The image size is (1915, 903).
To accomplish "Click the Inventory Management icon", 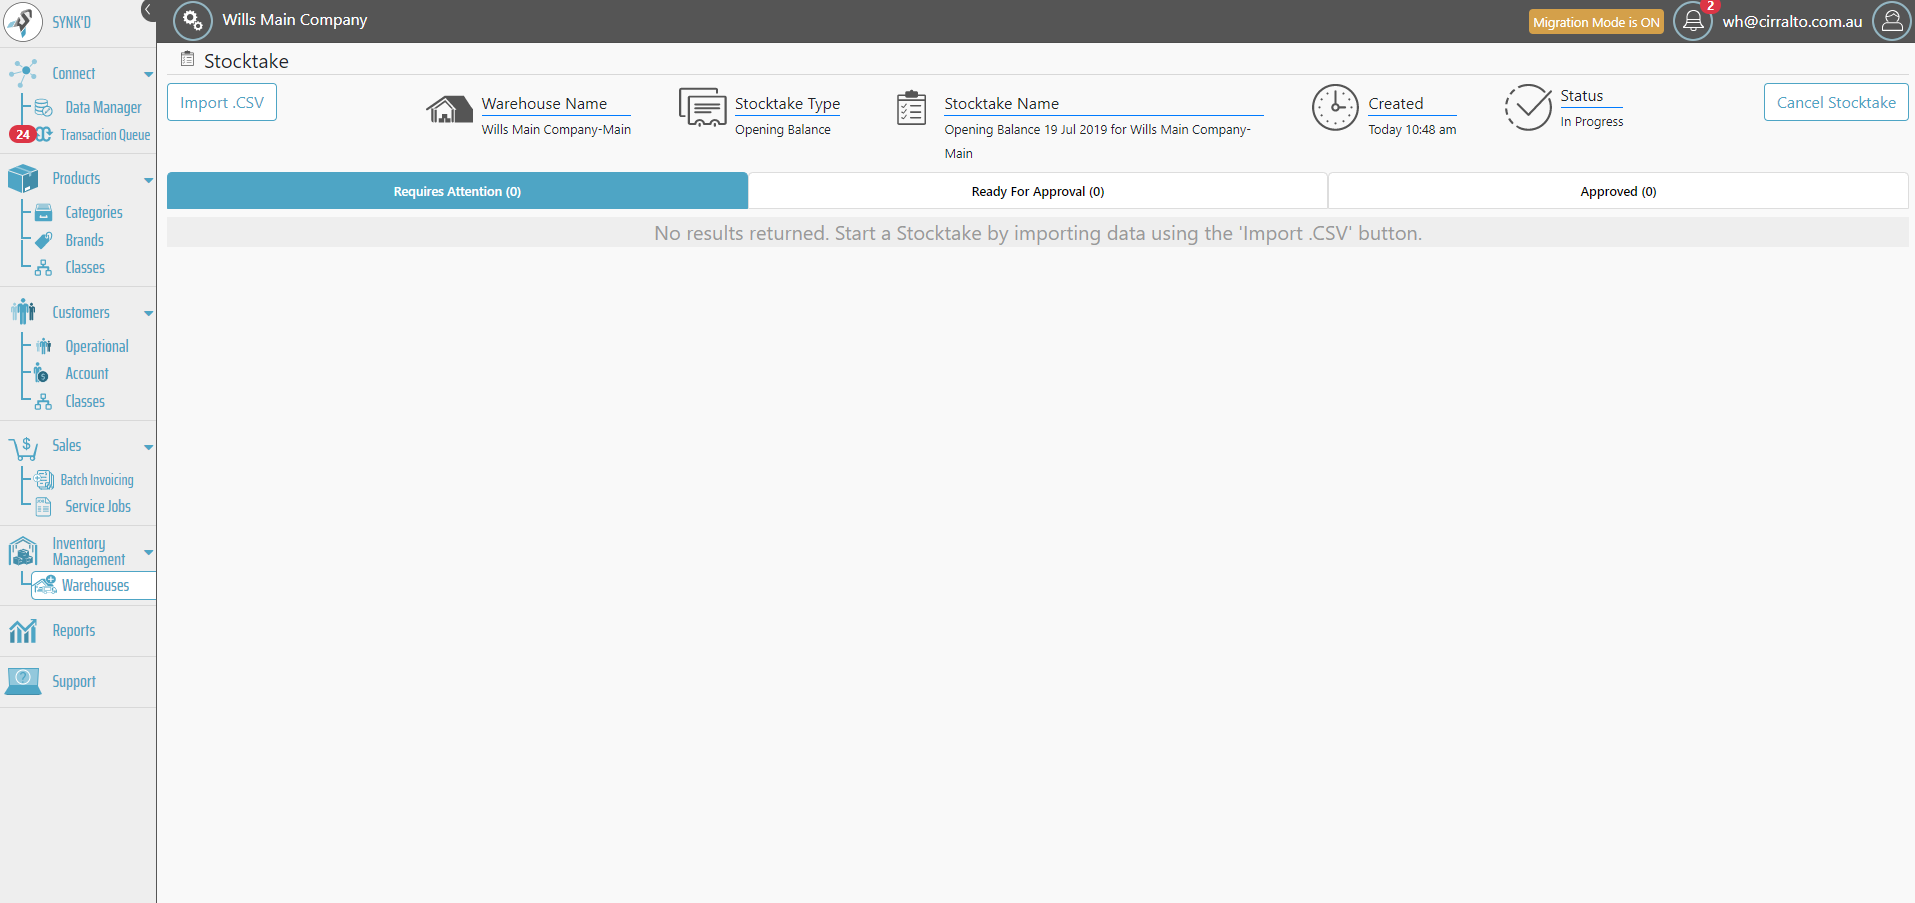I will 23,551.
